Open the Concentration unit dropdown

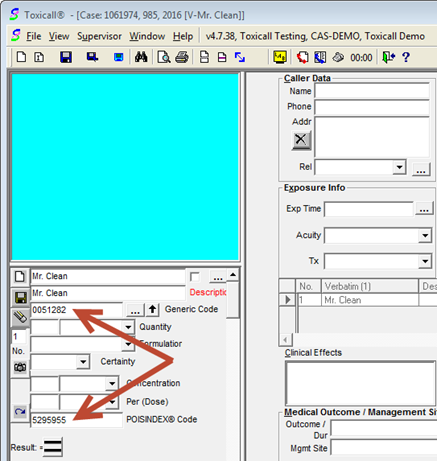112,383
